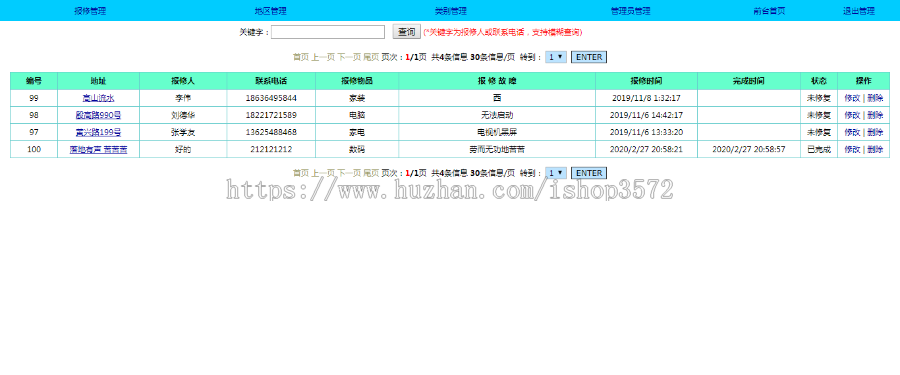
Task: Open the page-number dropdown below the table
Action: (x=556, y=173)
